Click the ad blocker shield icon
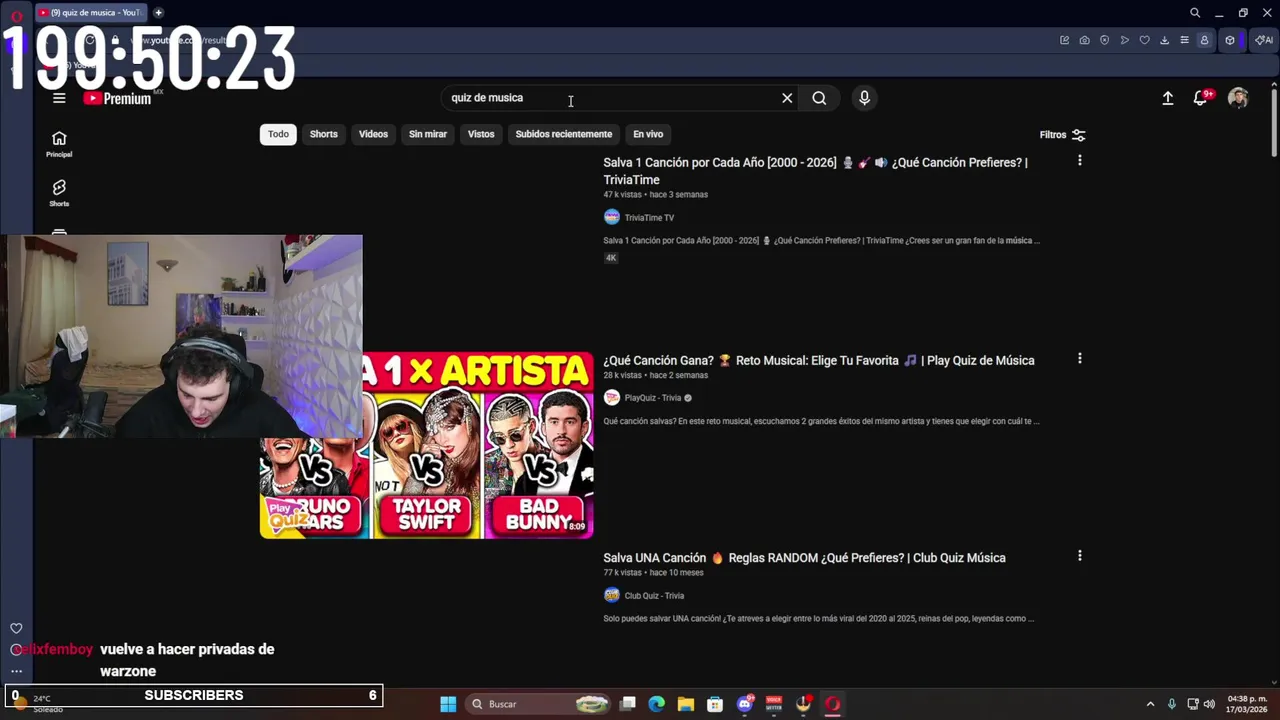1280x720 pixels. pyautogui.click(x=1104, y=40)
